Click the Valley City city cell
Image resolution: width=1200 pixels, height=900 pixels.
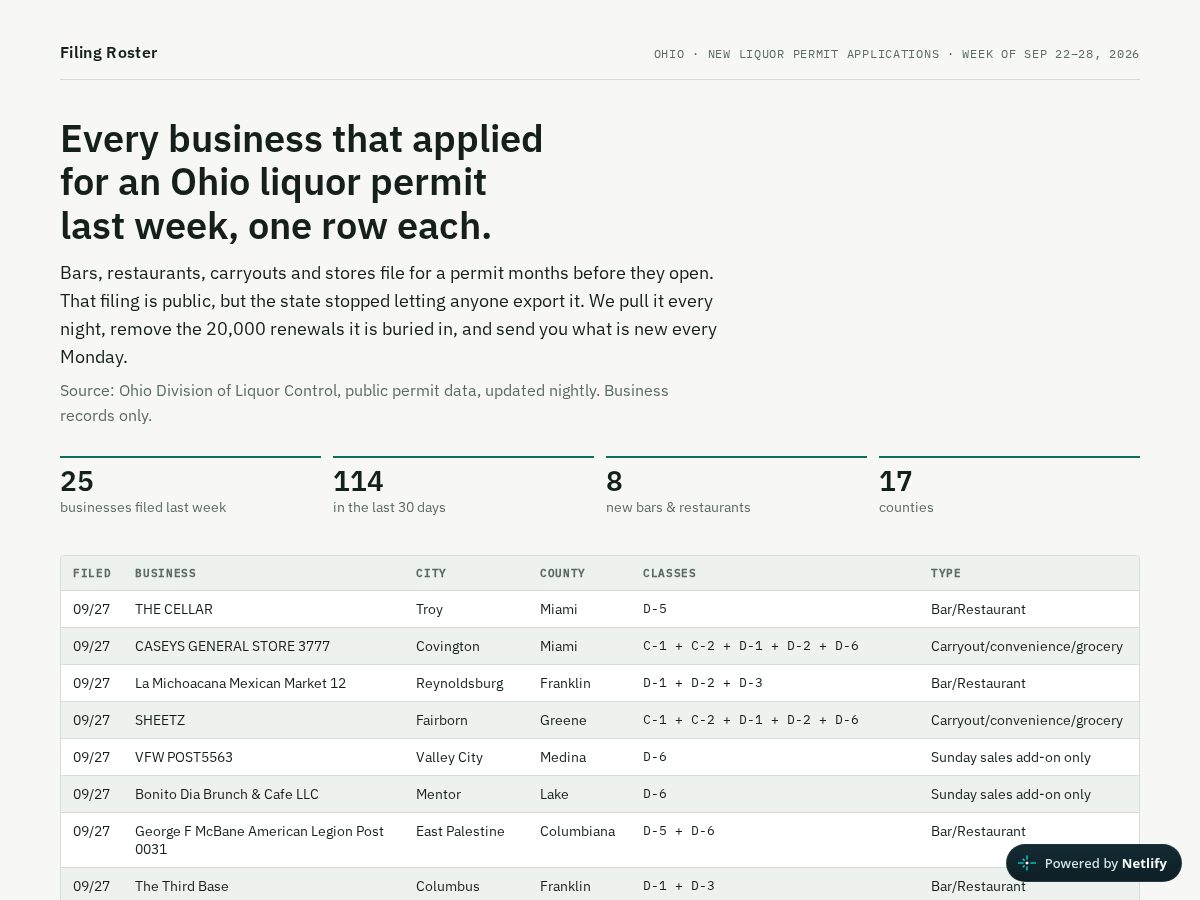(449, 757)
